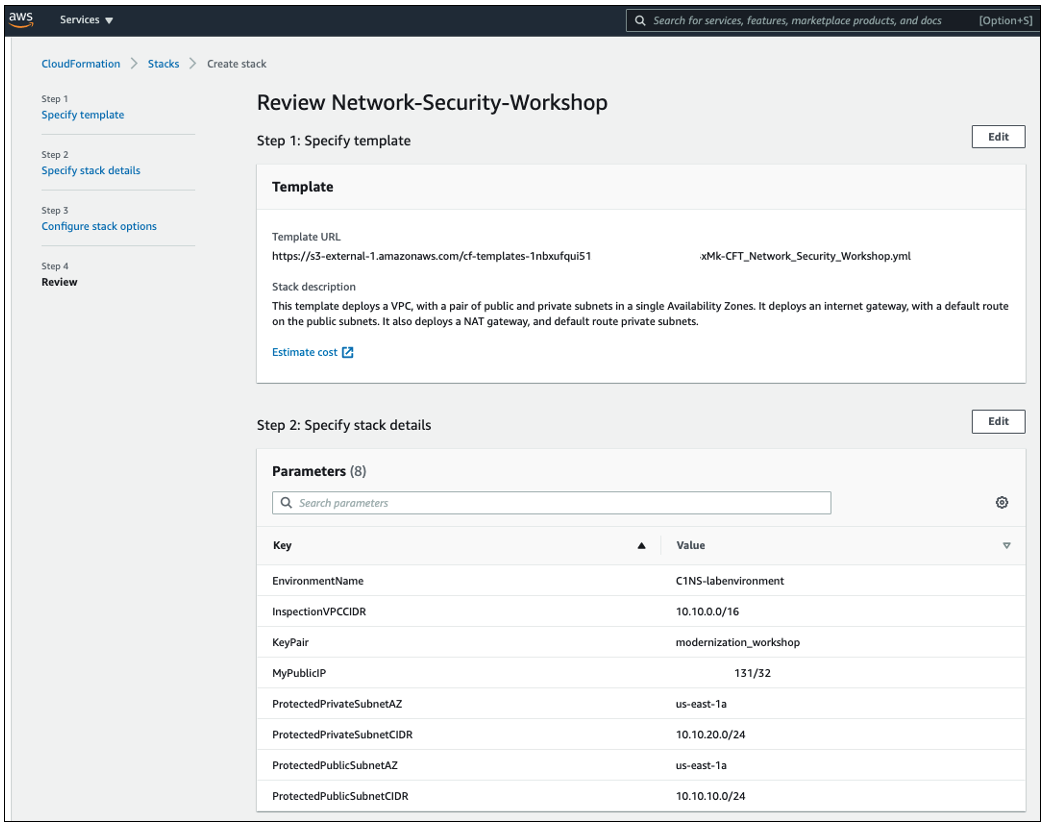Select the 10.10.20.0/24 value
The height and width of the screenshot is (827, 1045).
[x=710, y=734]
